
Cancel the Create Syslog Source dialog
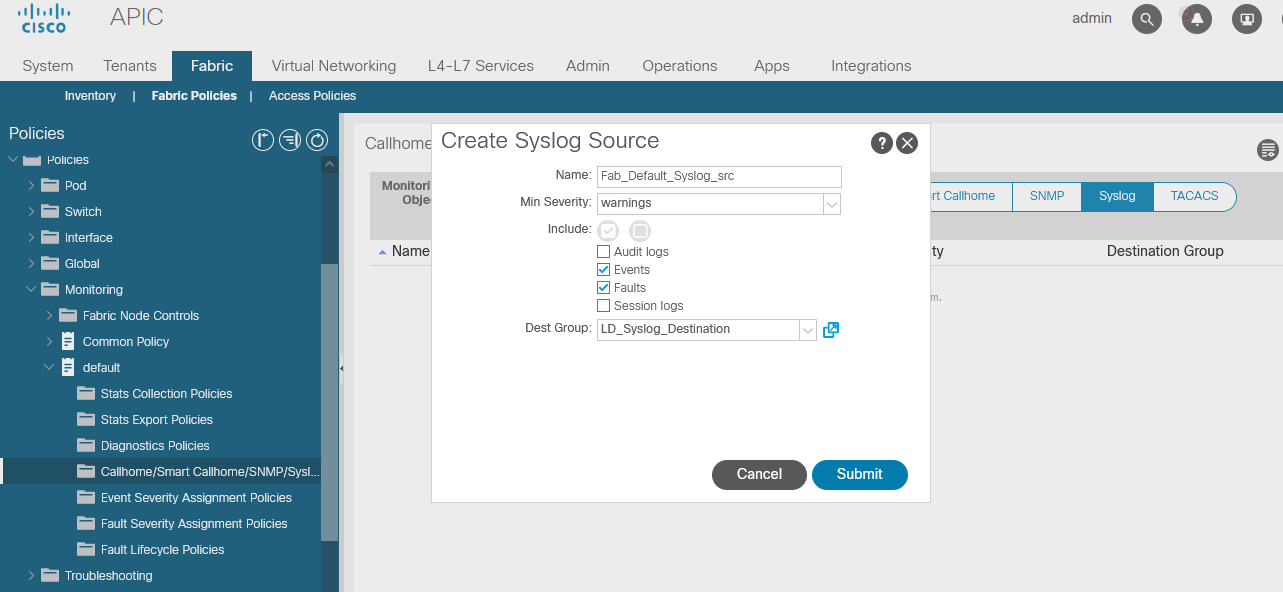(759, 474)
